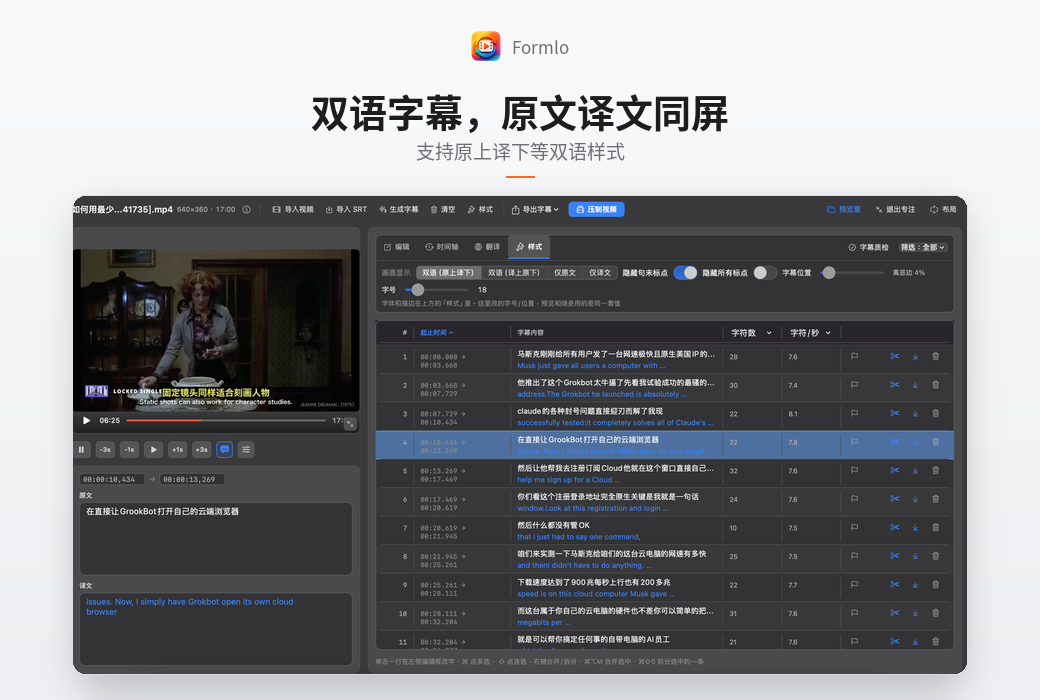
Task: Click the +1s seek button
Action: point(177,450)
